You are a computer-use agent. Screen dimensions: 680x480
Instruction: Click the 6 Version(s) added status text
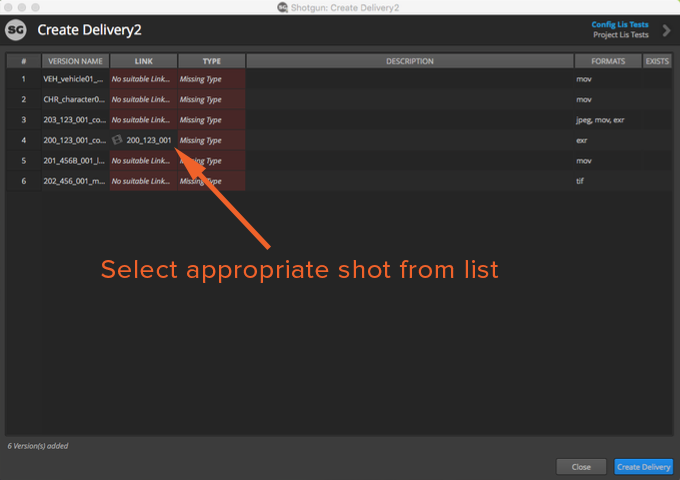click(38, 446)
